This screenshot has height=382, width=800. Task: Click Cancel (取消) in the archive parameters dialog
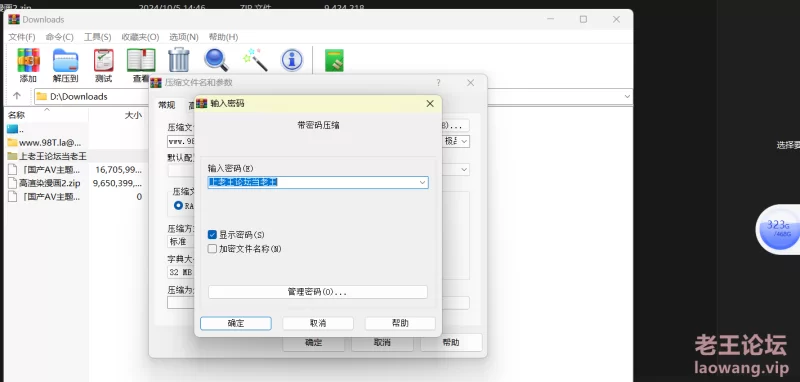tap(382, 343)
